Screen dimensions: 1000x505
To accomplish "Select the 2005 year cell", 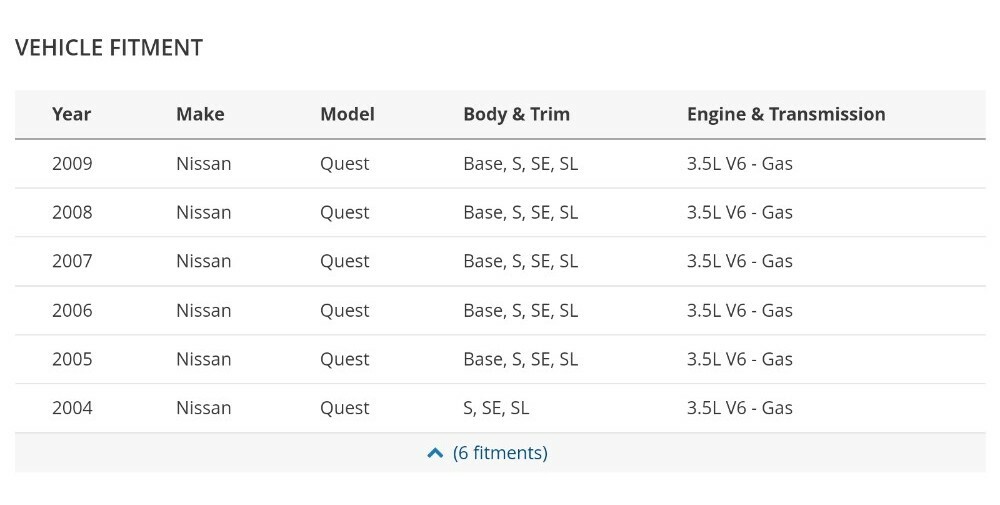I will [x=72, y=359].
